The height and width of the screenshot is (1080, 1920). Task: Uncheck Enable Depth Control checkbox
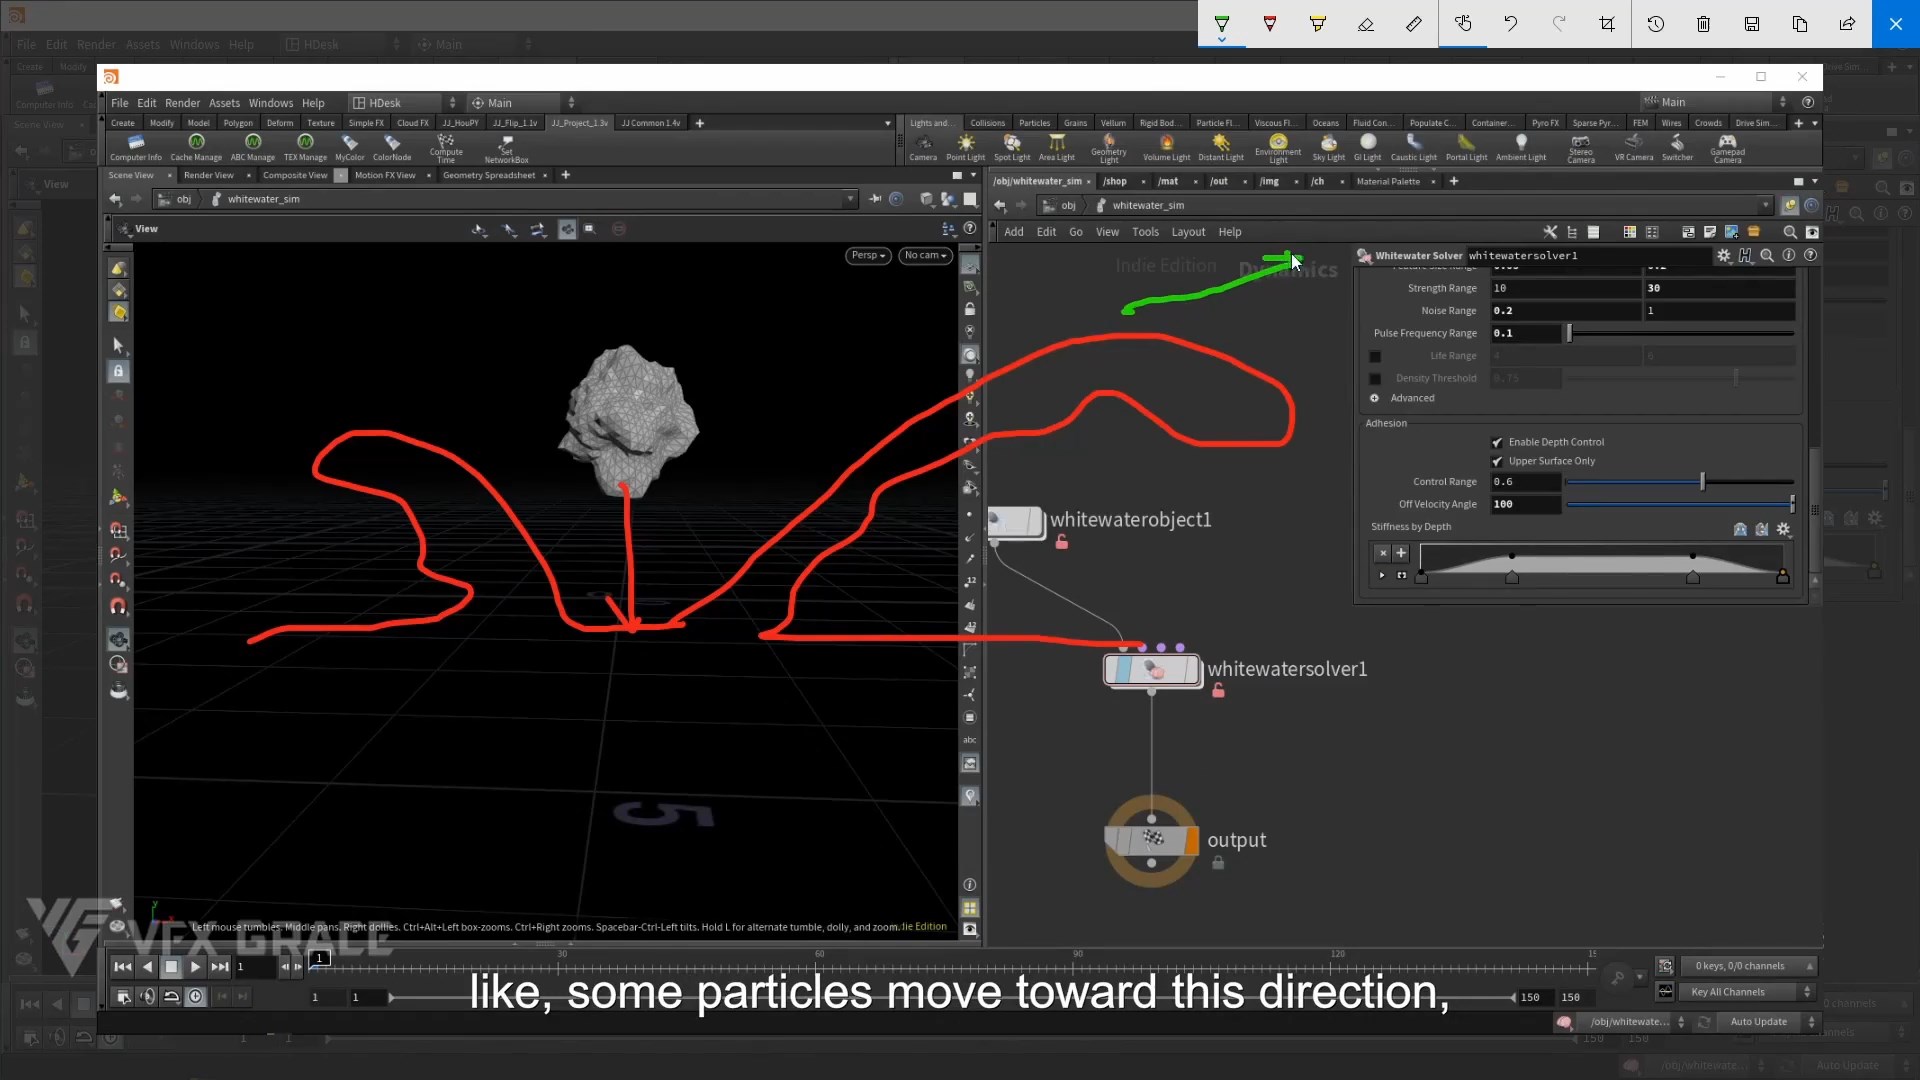tap(1497, 442)
